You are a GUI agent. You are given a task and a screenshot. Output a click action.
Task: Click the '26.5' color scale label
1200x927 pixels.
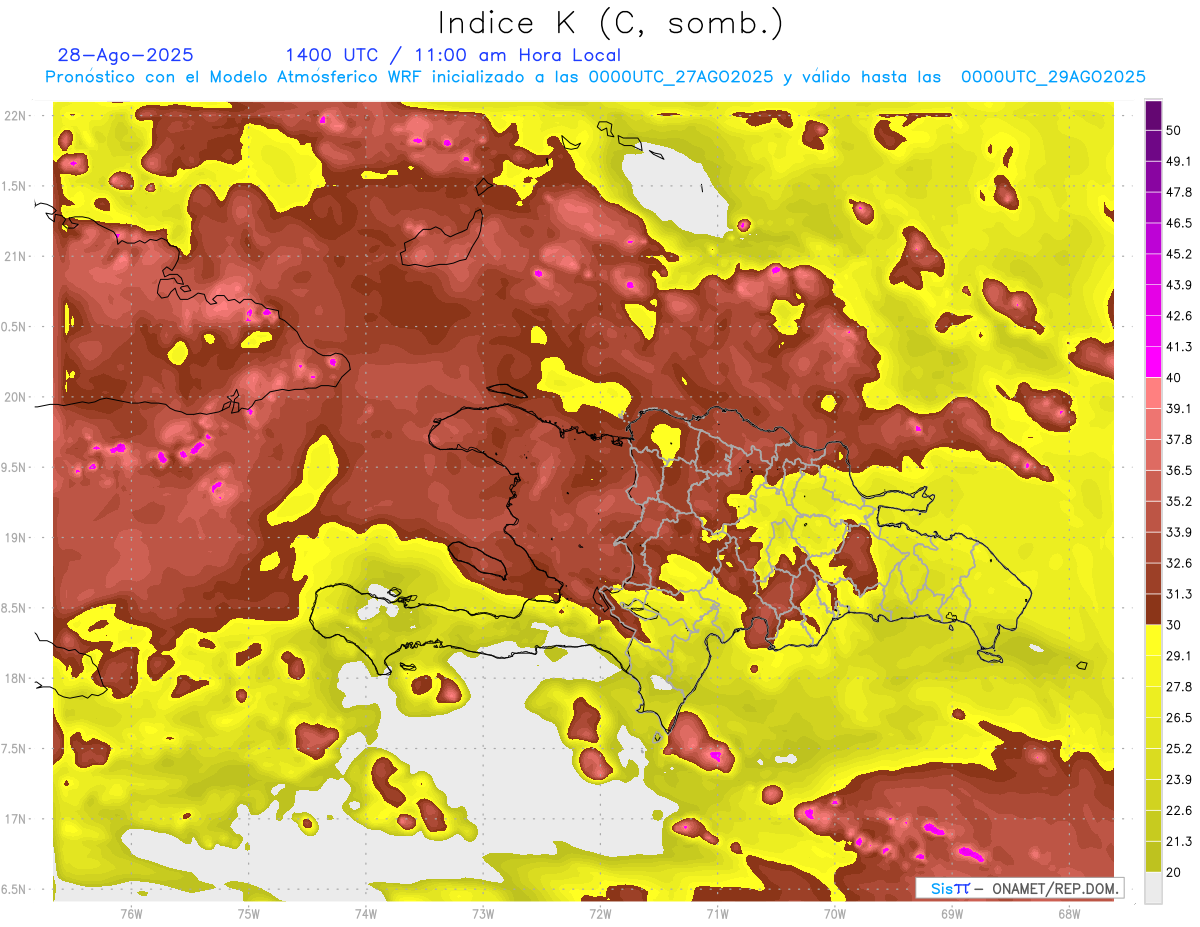[1179, 718]
